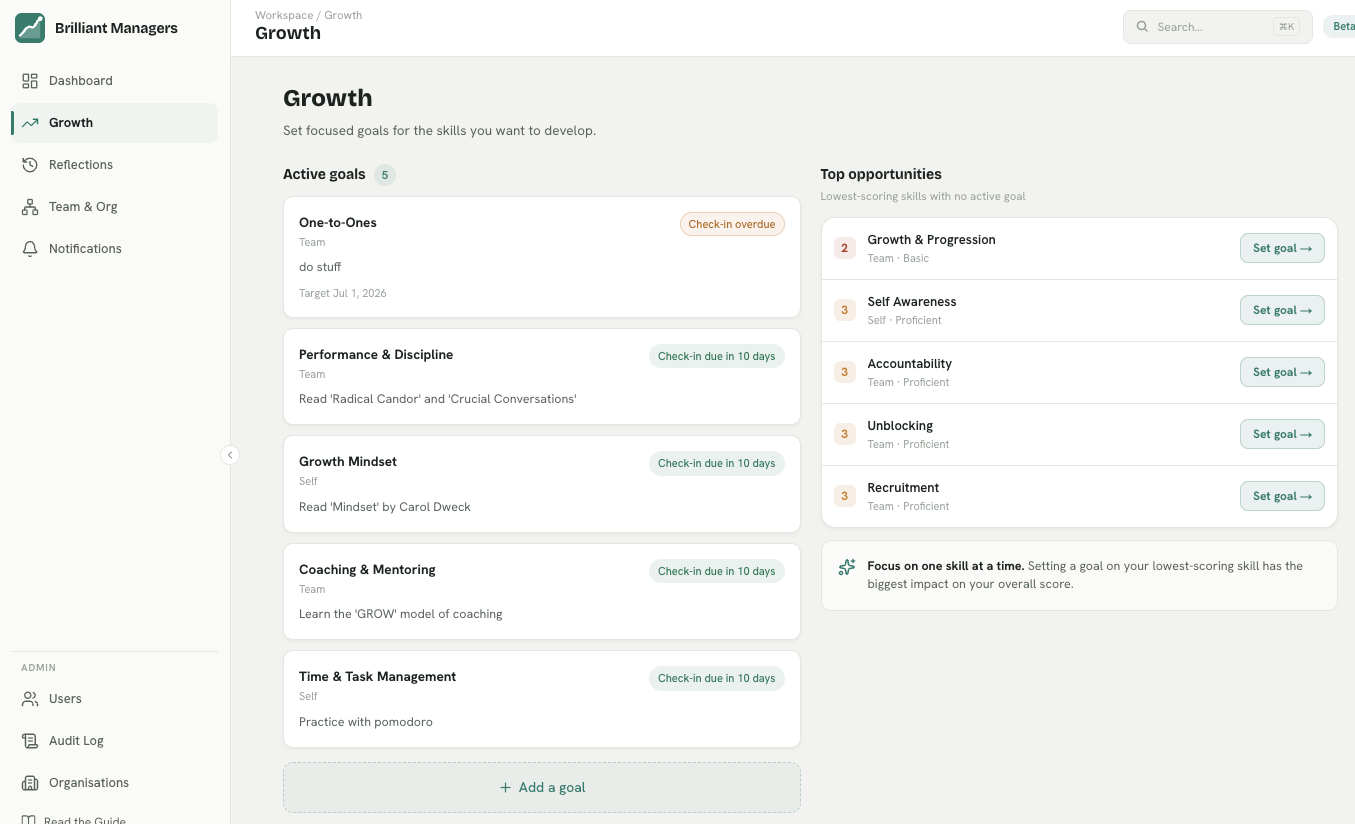Click score 2 badge for Growth & Progression
The image size is (1355, 824).
845,248
